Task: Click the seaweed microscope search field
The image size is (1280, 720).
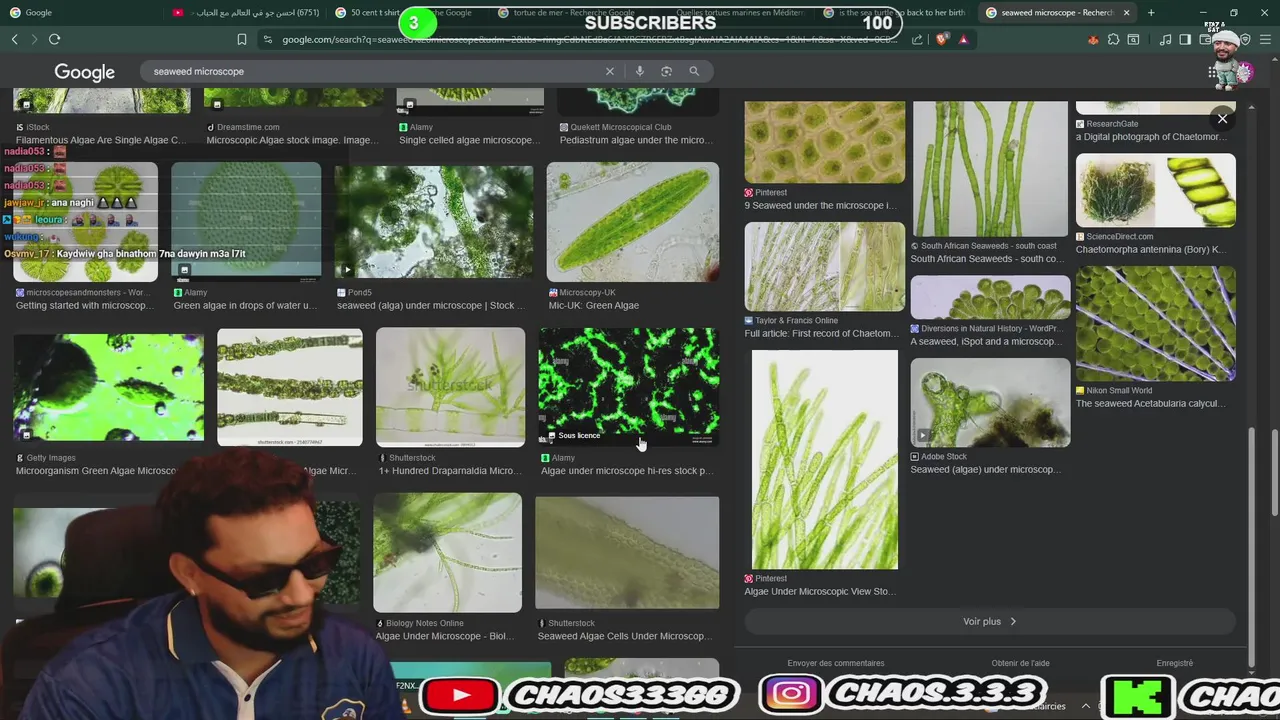Action: click(x=370, y=71)
